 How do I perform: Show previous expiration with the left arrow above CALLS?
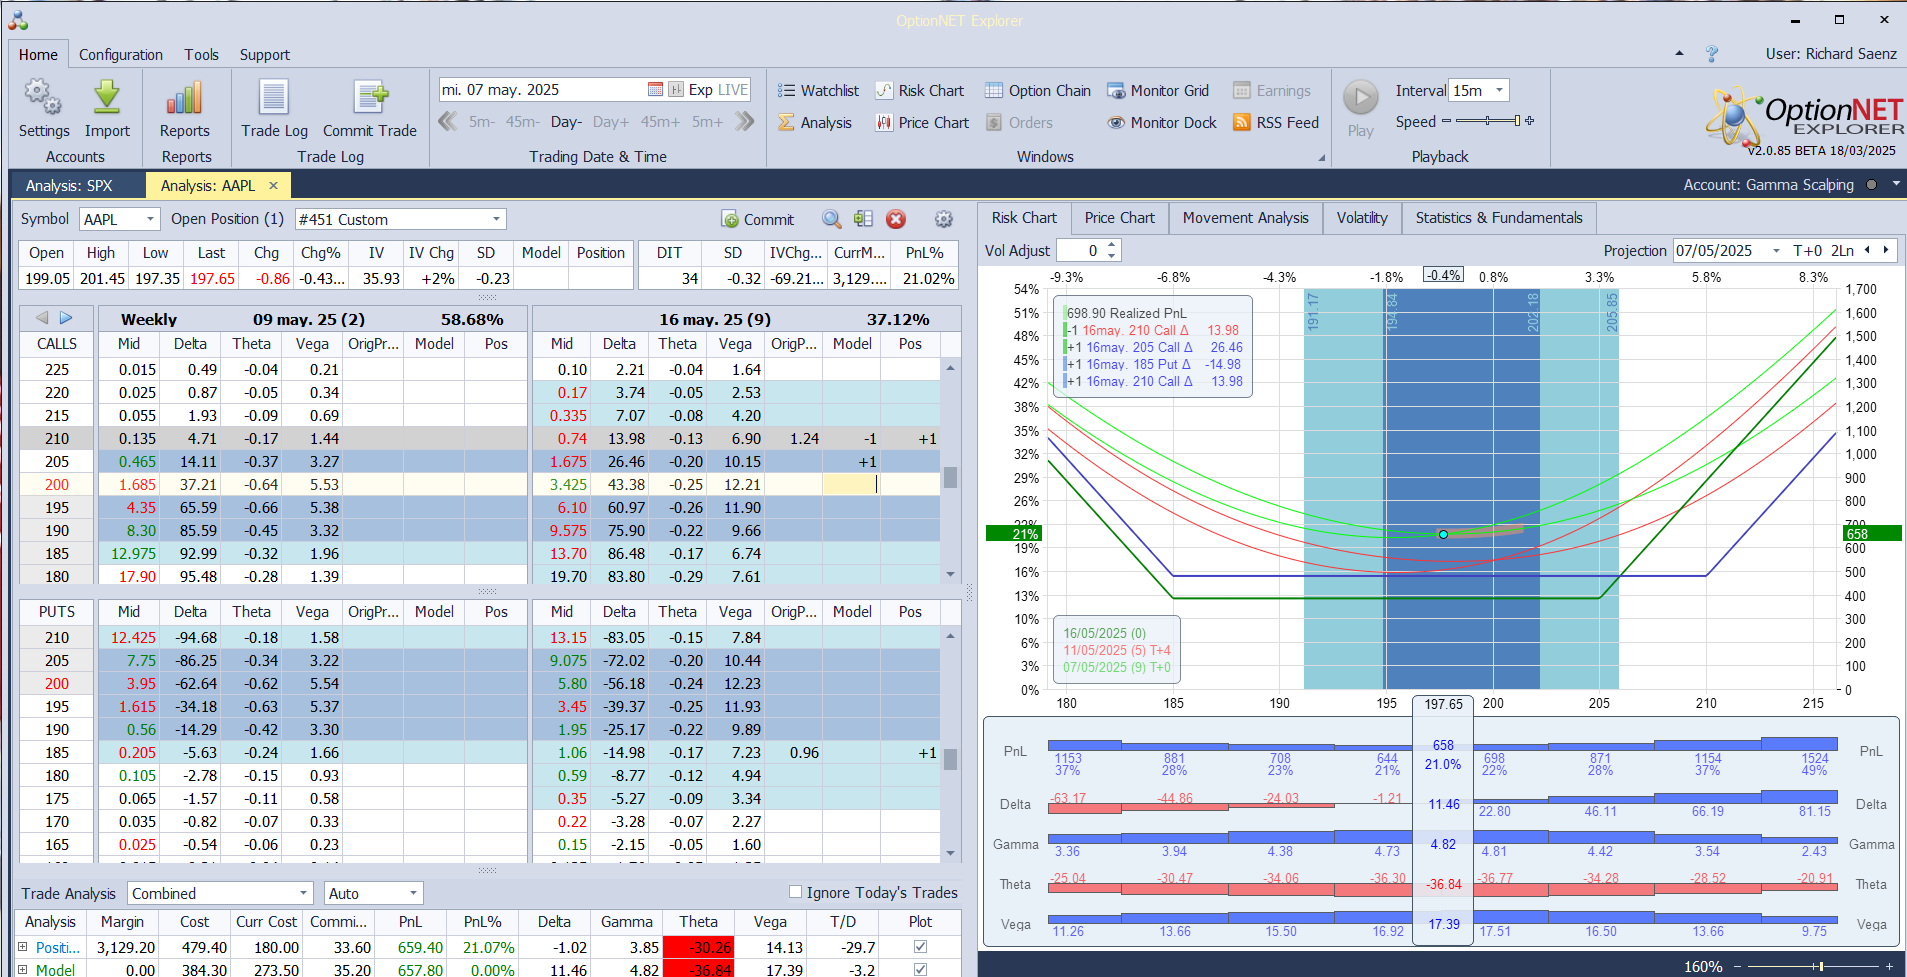(42, 318)
